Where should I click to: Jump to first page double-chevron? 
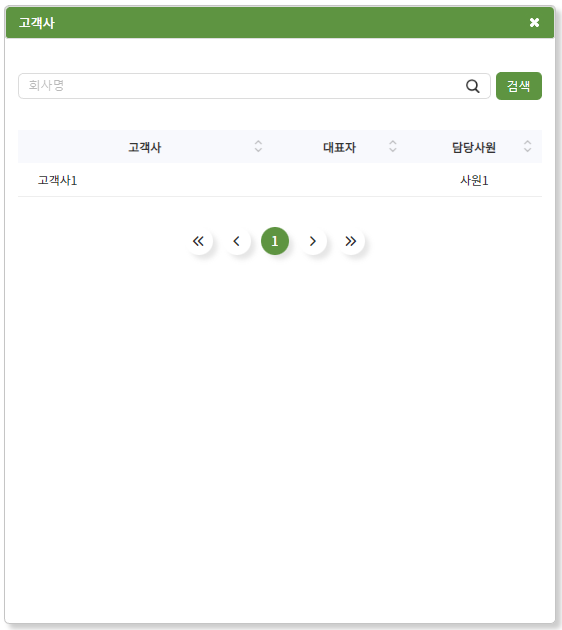(198, 241)
